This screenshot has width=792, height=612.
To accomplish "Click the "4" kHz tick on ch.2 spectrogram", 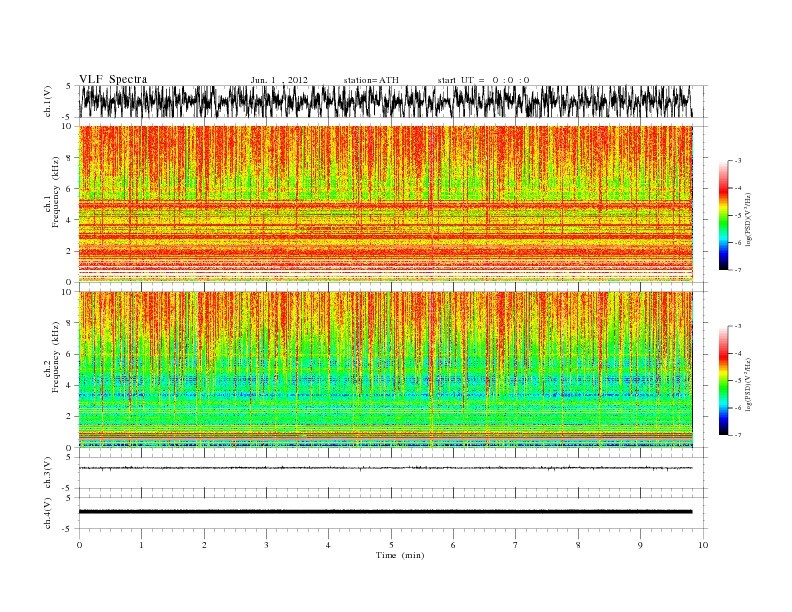I will click(69, 385).
